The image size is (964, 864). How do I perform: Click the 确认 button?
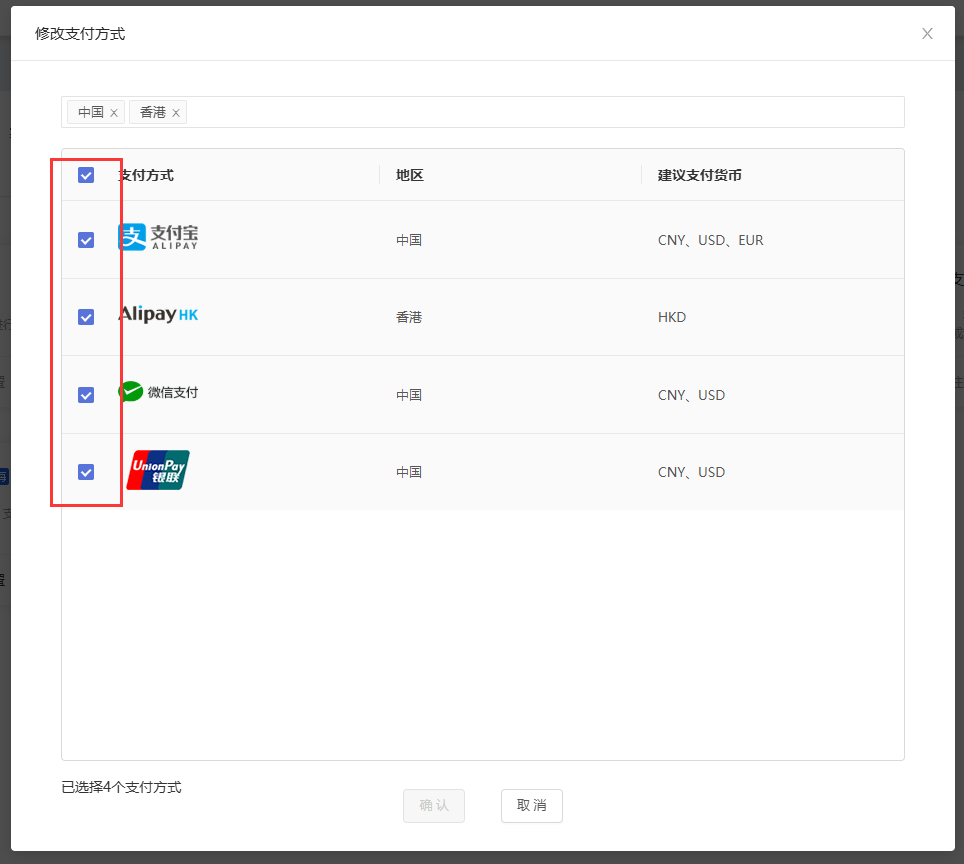pos(434,805)
